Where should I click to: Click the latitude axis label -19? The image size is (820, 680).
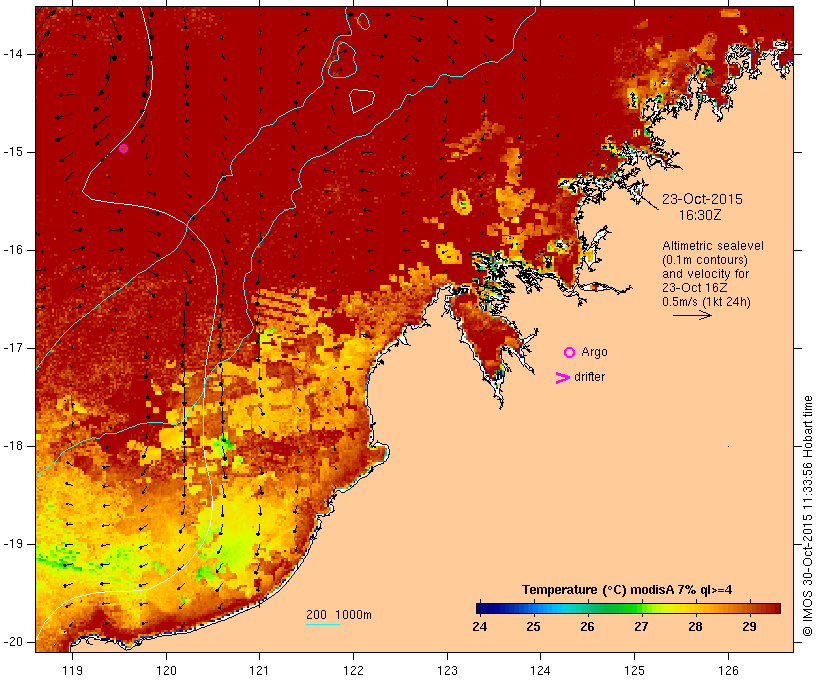(x=13, y=544)
